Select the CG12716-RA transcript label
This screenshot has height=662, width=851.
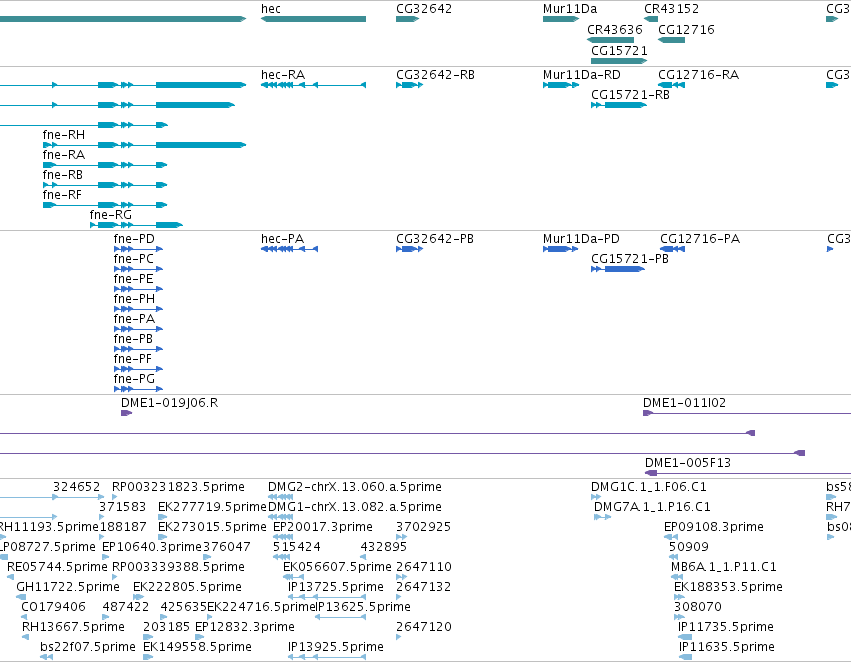(698, 75)
